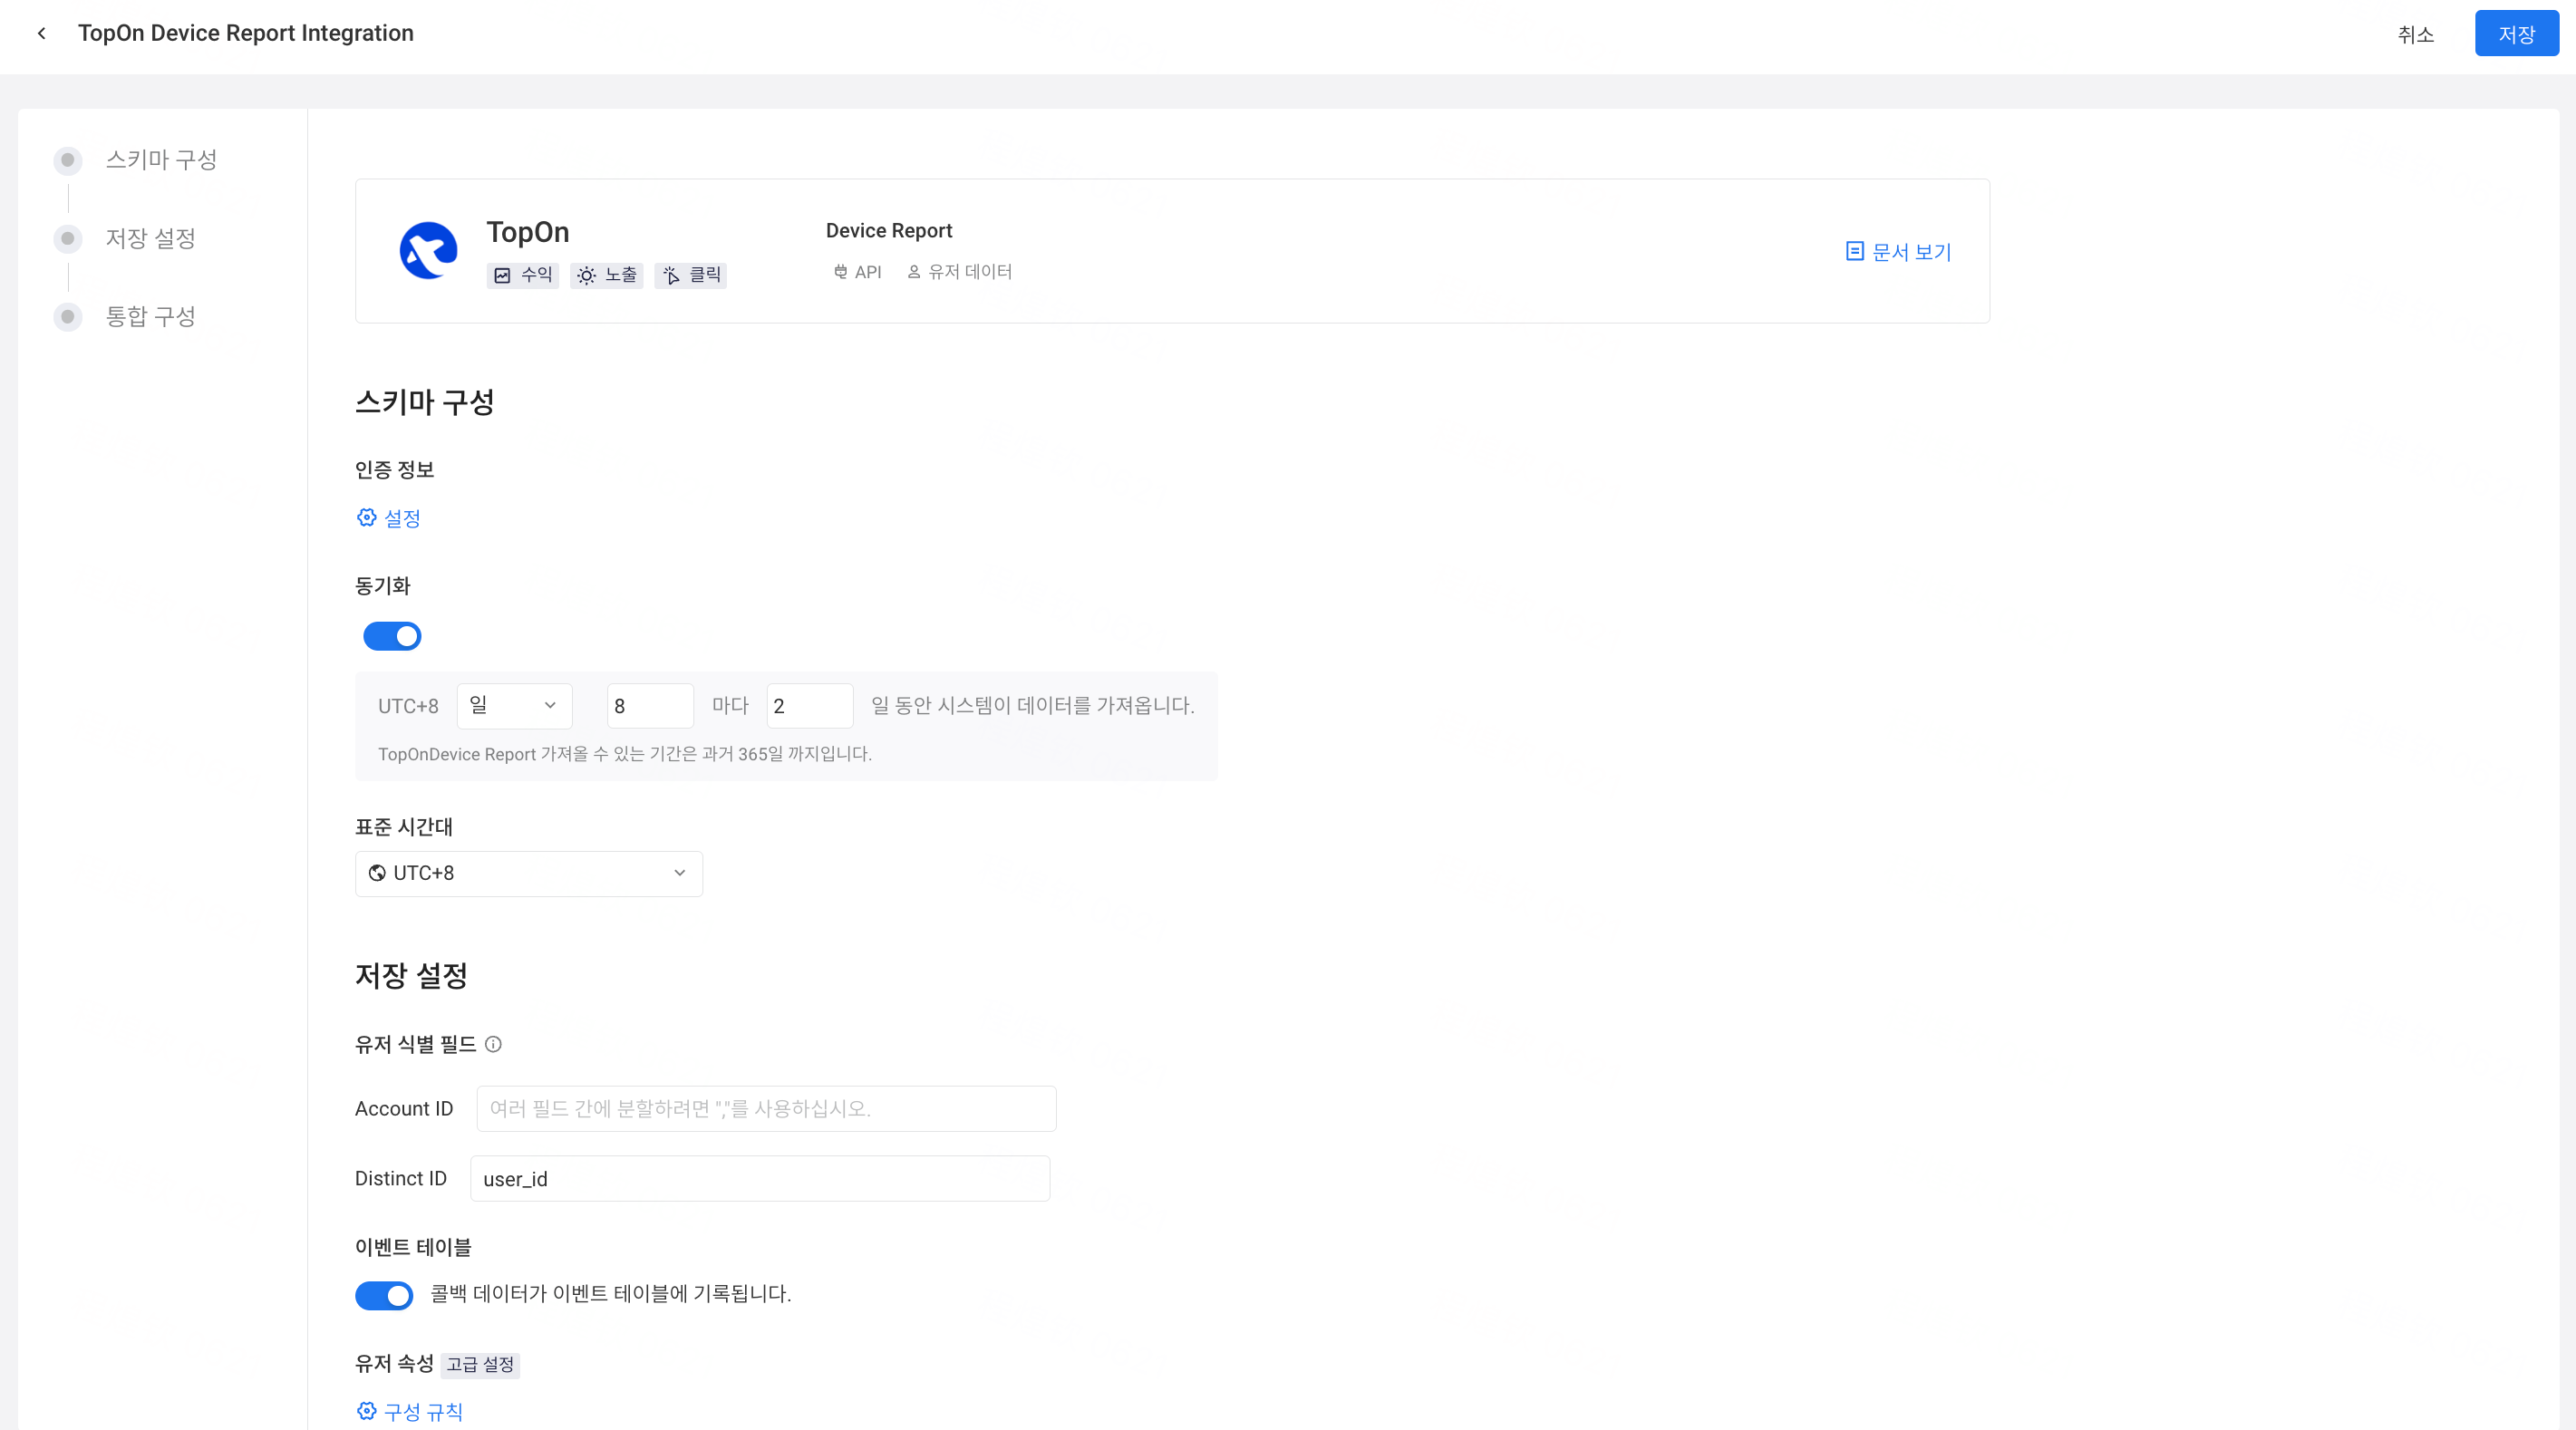Click the TopOn logo icon

(x=428, y=250)
